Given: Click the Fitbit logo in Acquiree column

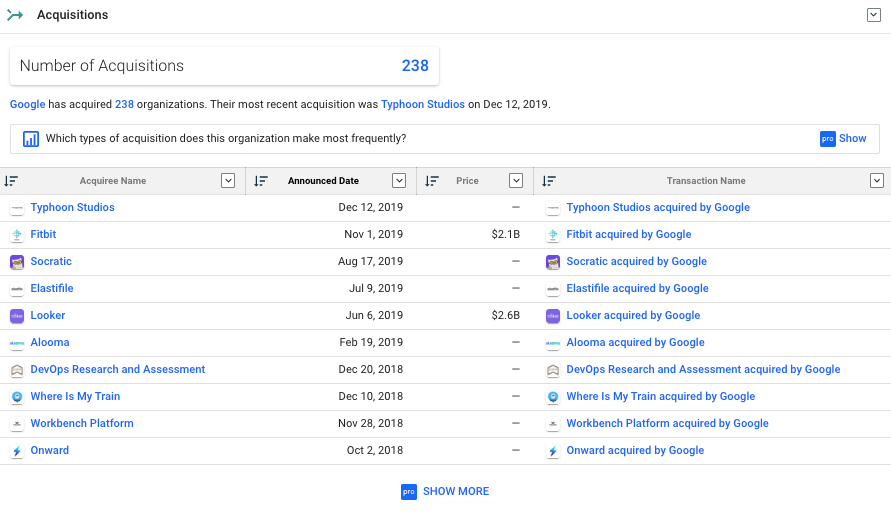Looking at the screenshot, I should 17,235.
